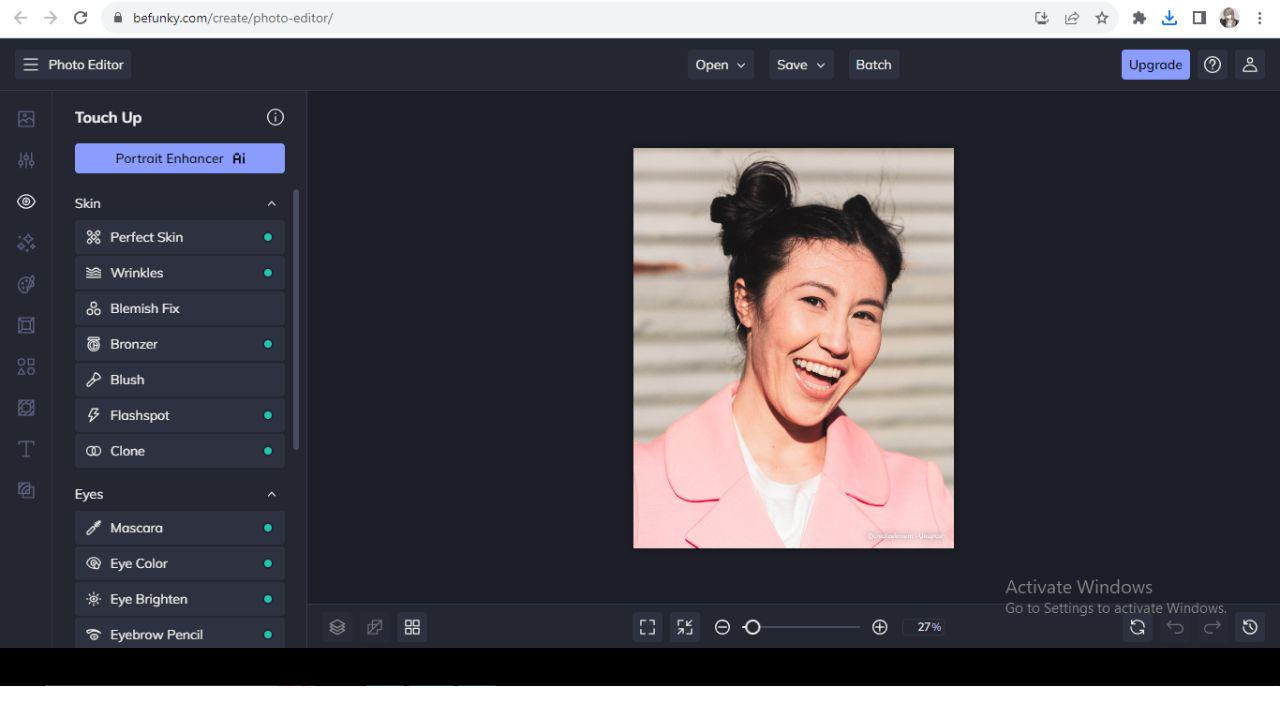This screenshot has width=1280, height=720.
Task: Open the Save dropdown menu
Action: pos(801,65)
